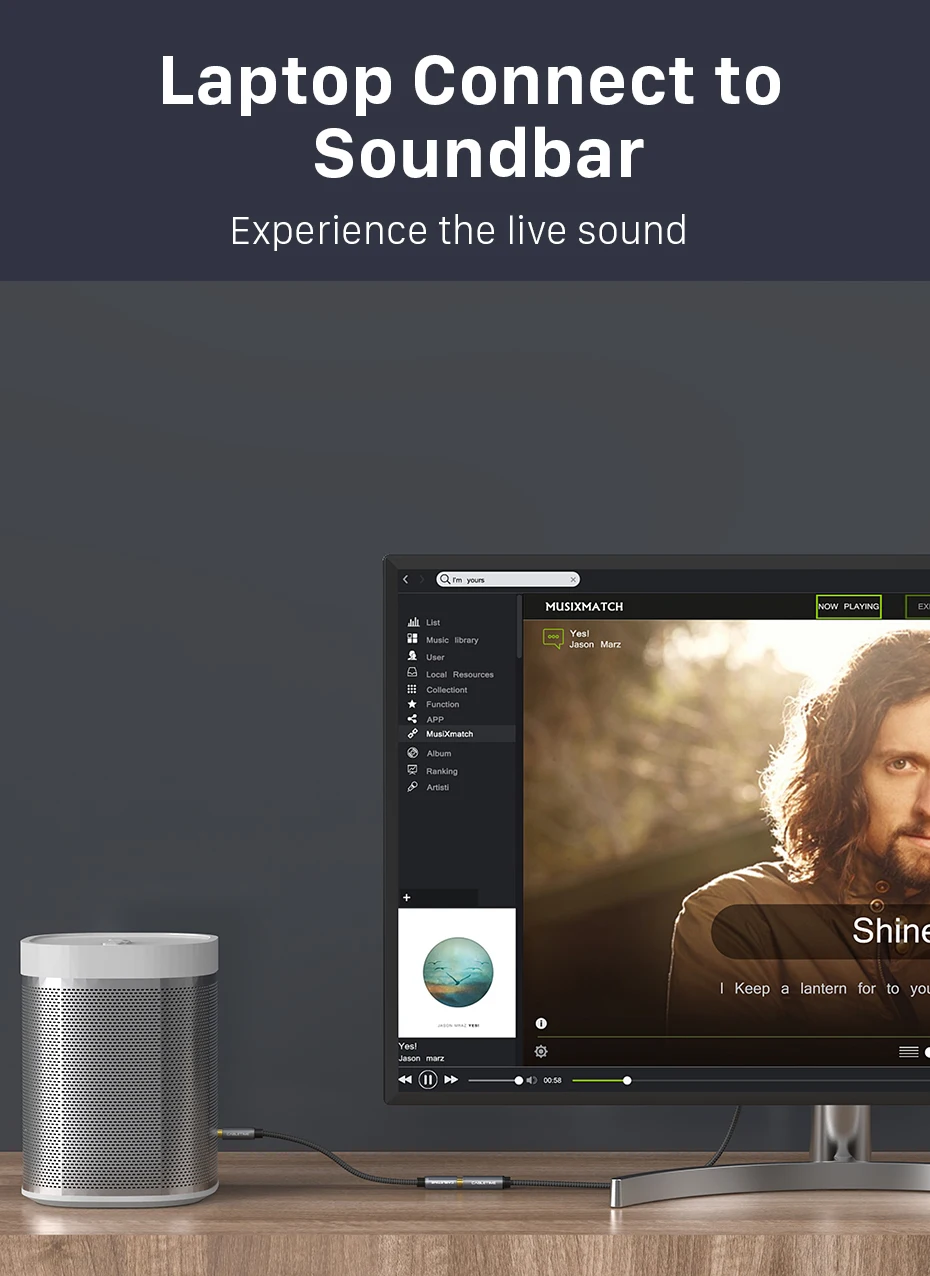The height and width of the screenshot is (1276, 930).
Task: Skip to the next track
Action: click(451, 1080)
